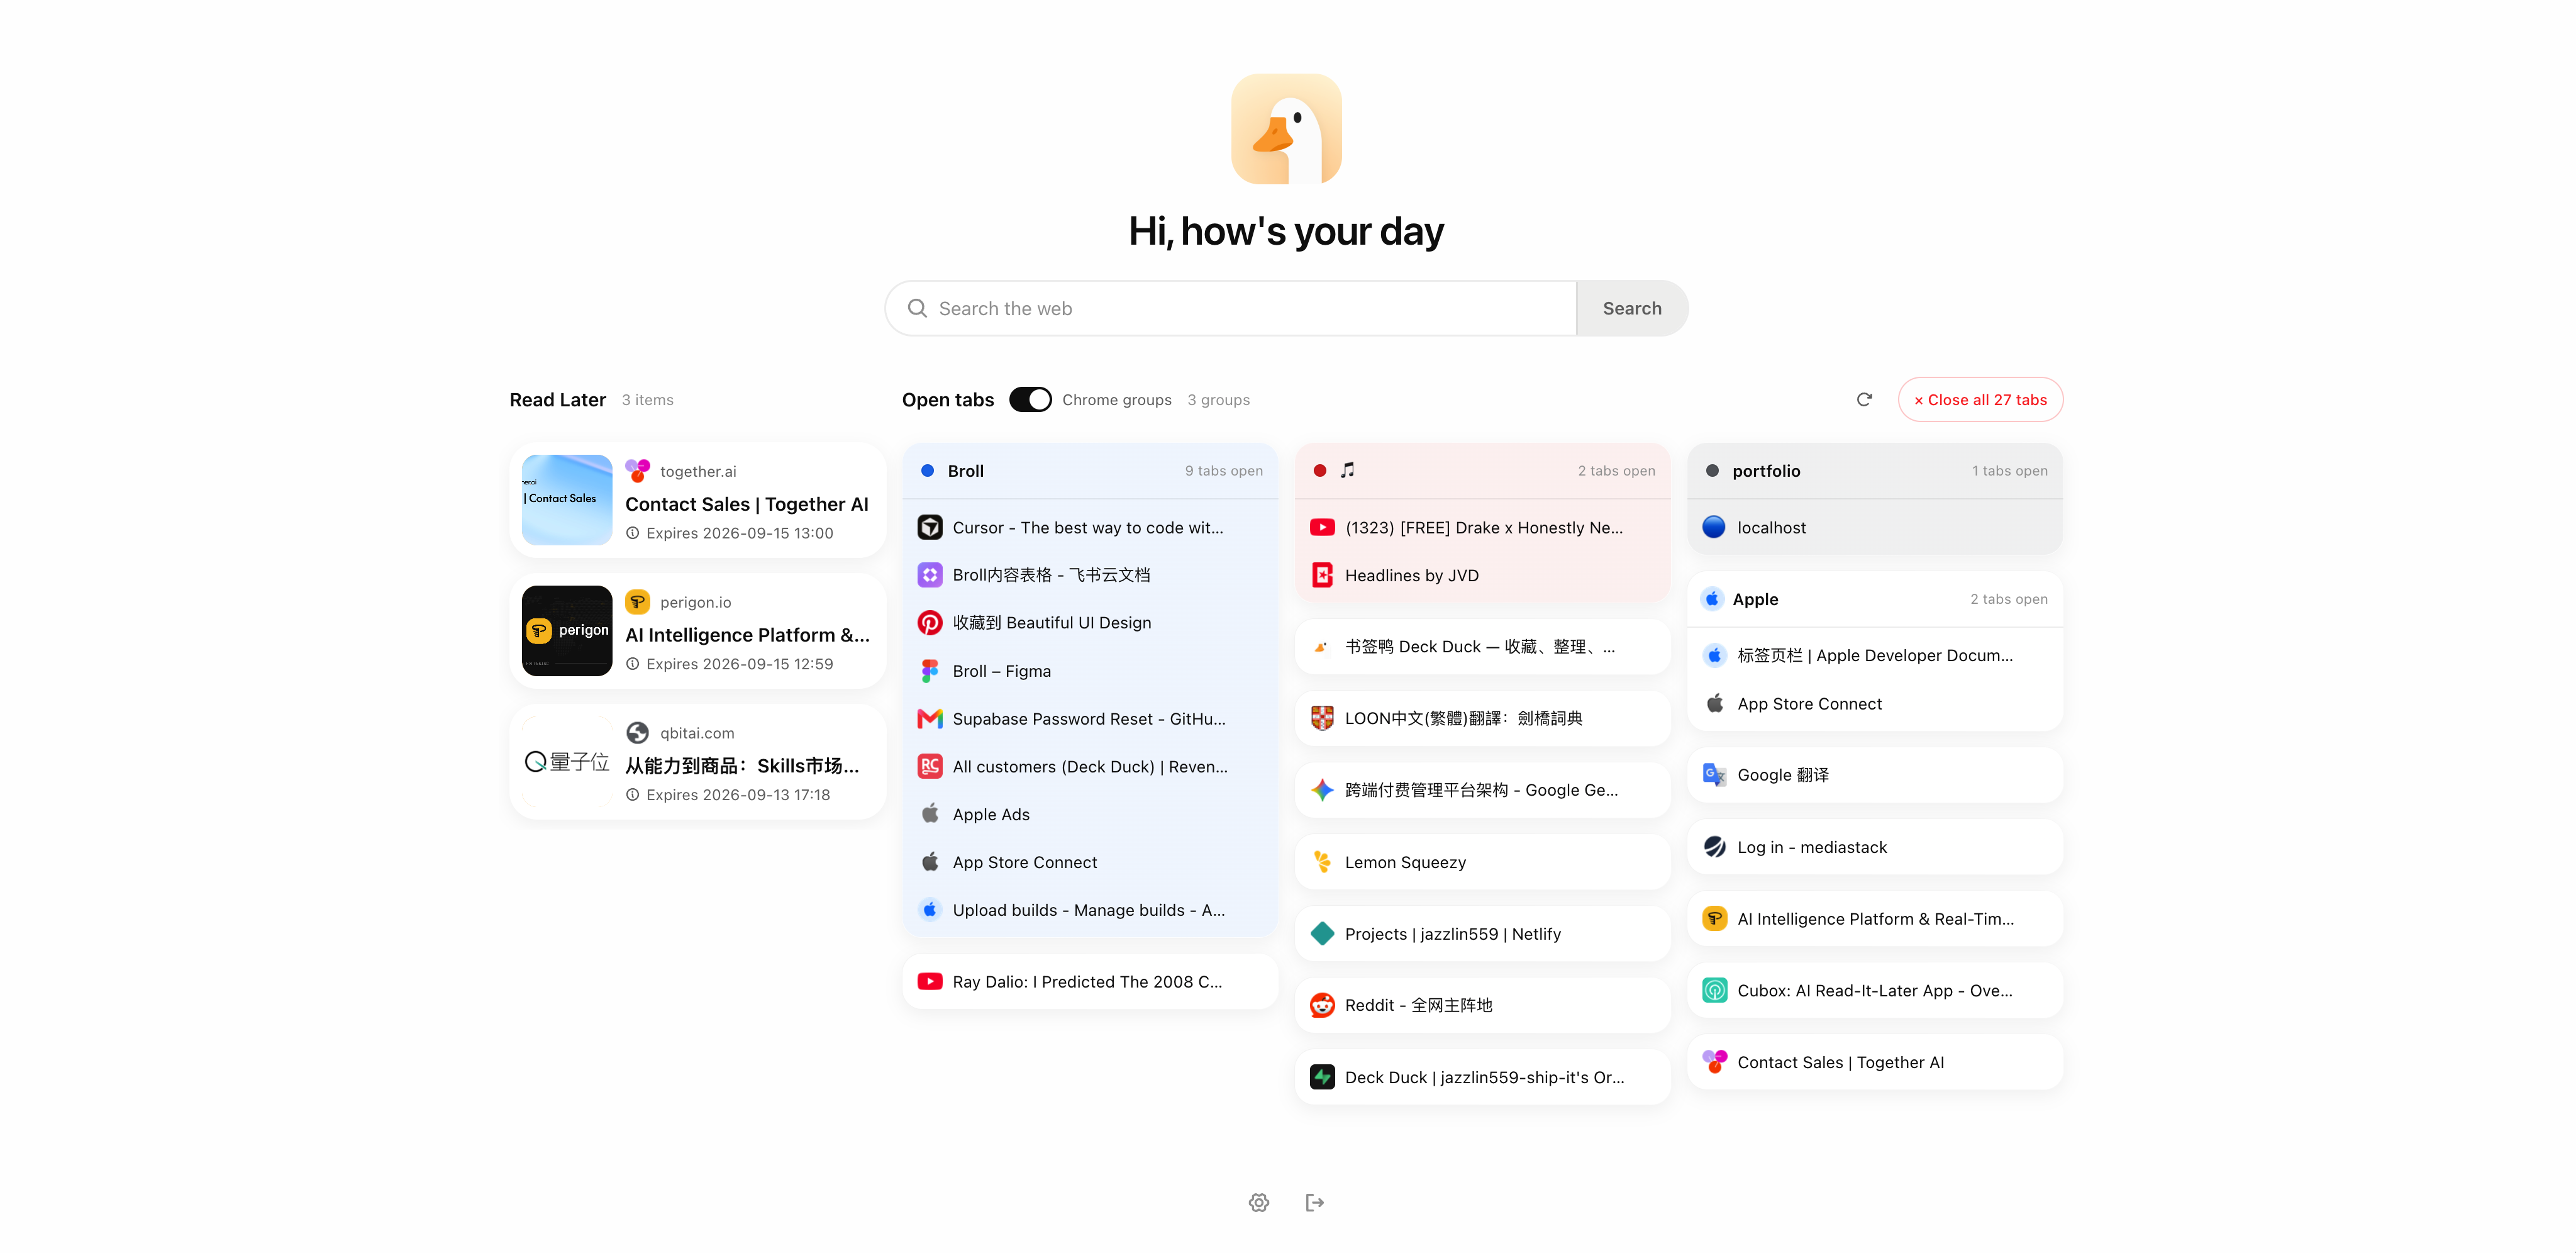Click the Apple logo beside Apple Ads
Viewport: 2576px width, 1253px height.
(x=930, y=814)
